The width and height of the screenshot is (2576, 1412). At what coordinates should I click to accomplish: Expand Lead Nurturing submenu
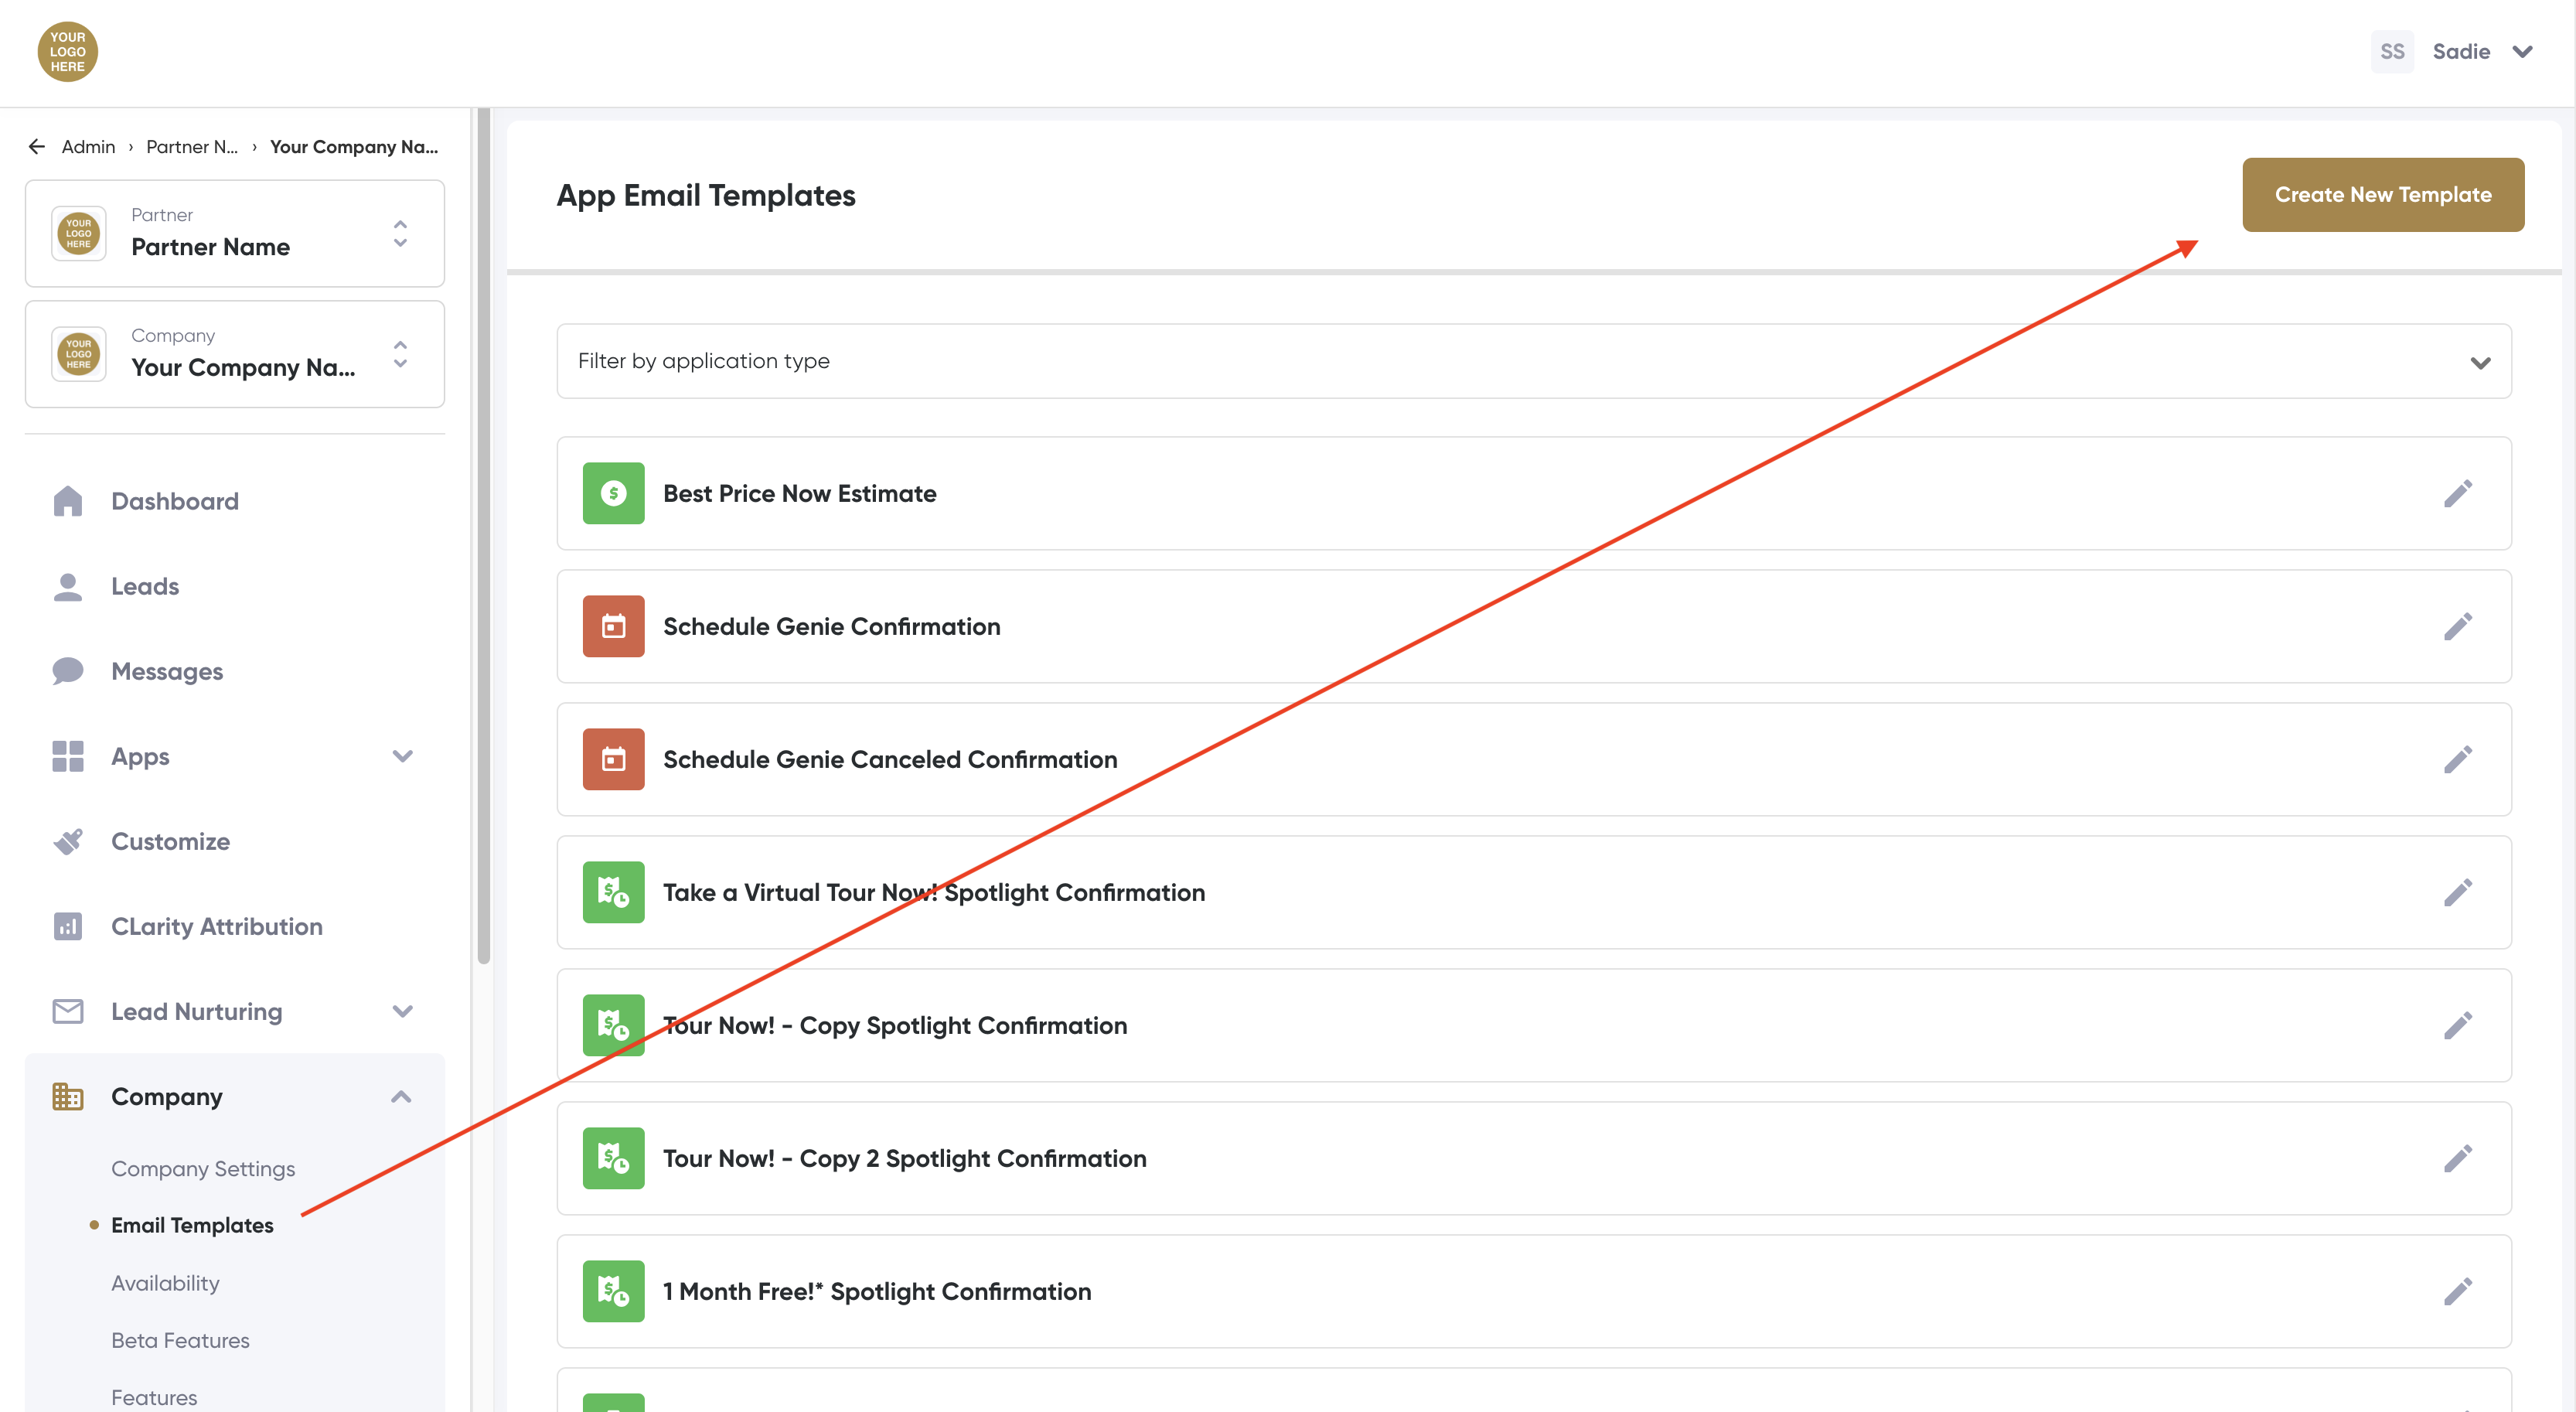click(x=402, y=1011)
